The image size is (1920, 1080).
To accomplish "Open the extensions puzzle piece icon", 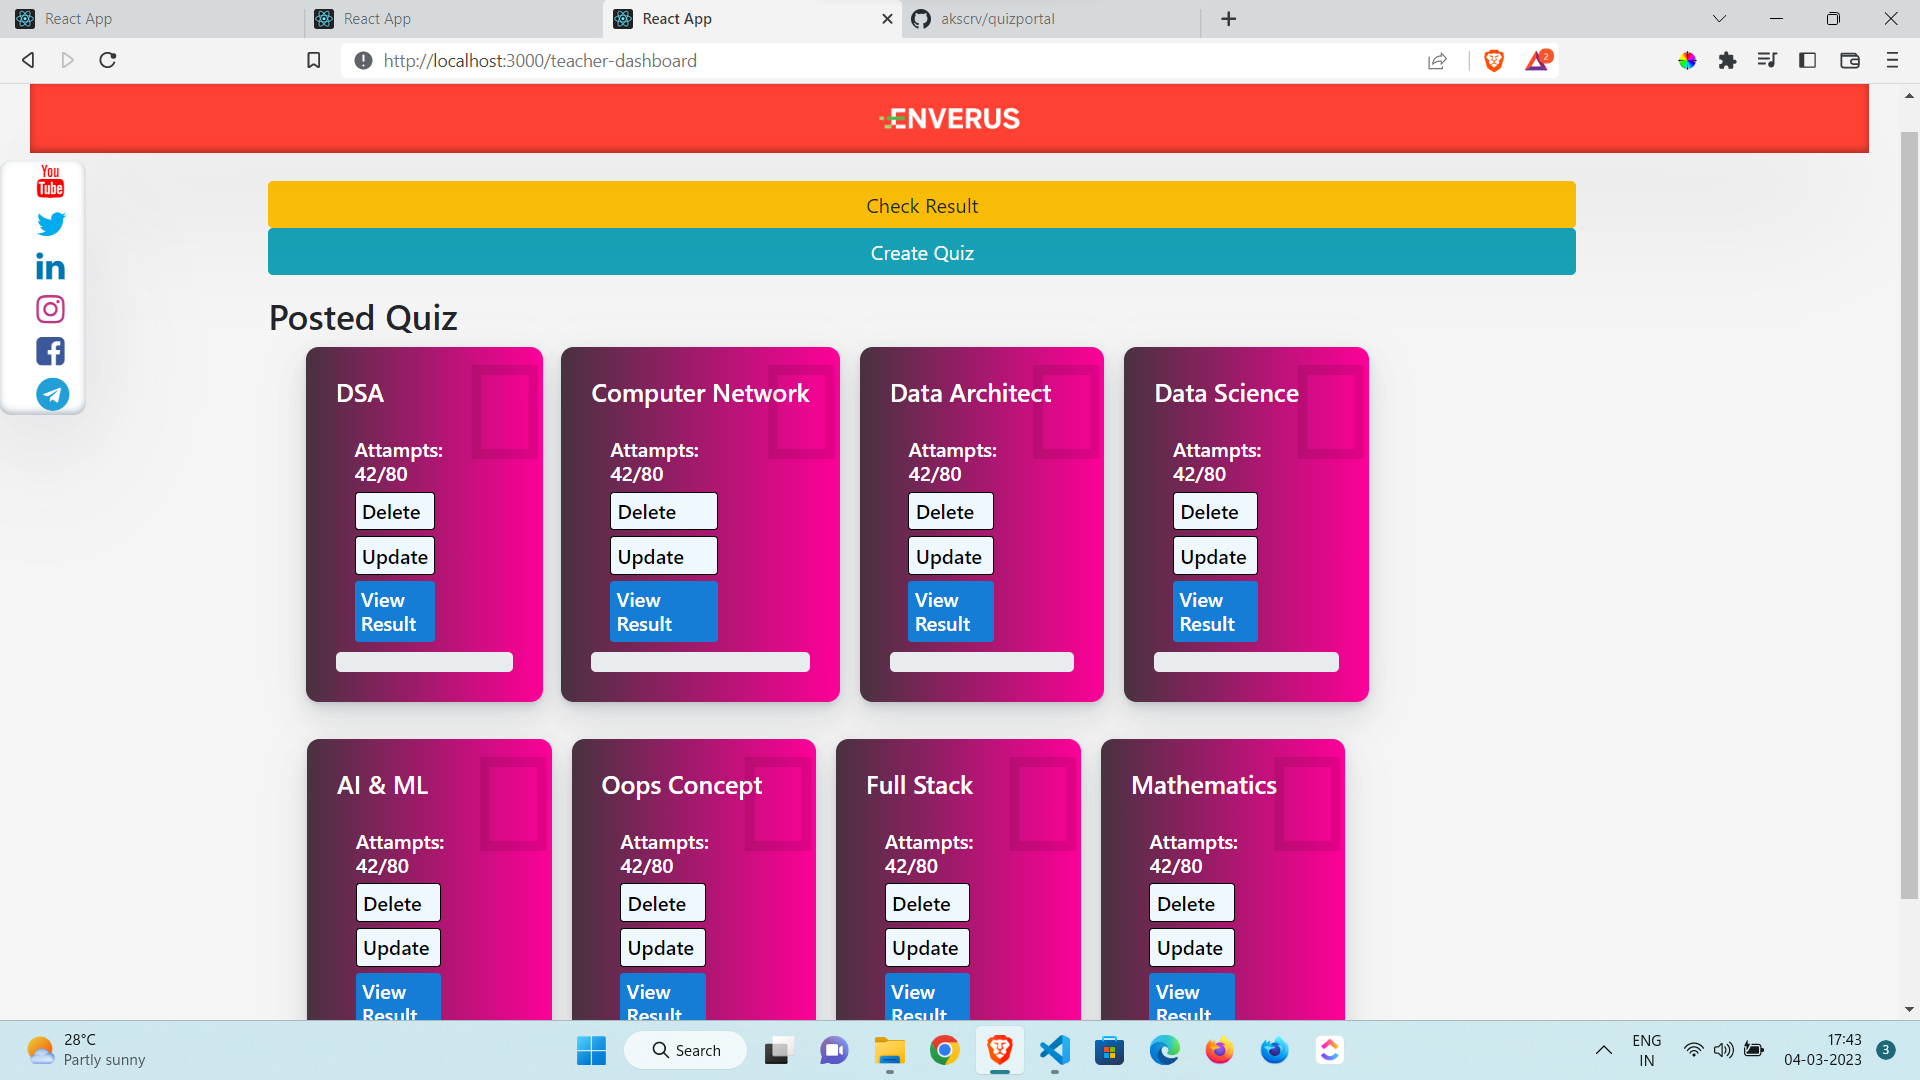I will (1727, 61).
